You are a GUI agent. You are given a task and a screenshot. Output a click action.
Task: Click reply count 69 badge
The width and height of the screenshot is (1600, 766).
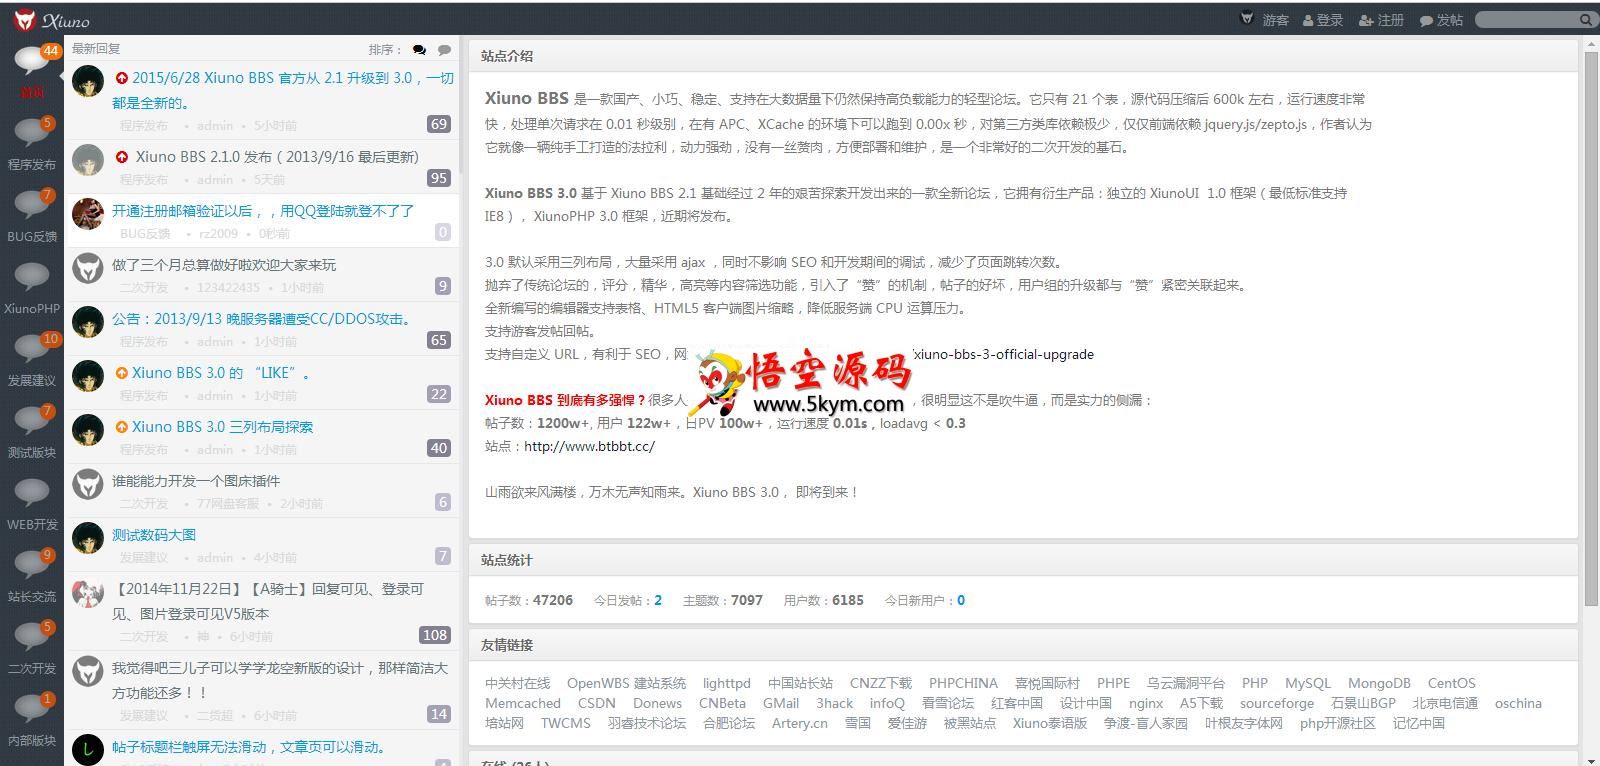tap(439, 124)
